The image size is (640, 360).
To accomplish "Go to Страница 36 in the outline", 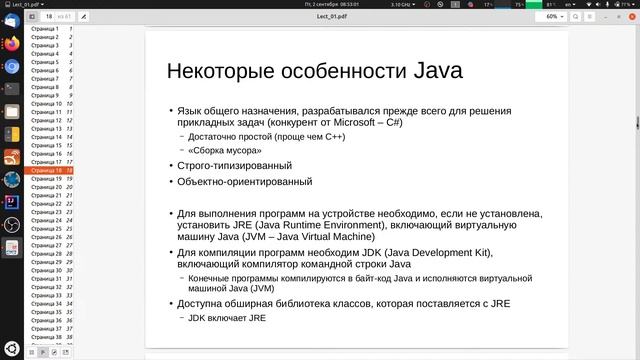I will click(x=49, y=320).
